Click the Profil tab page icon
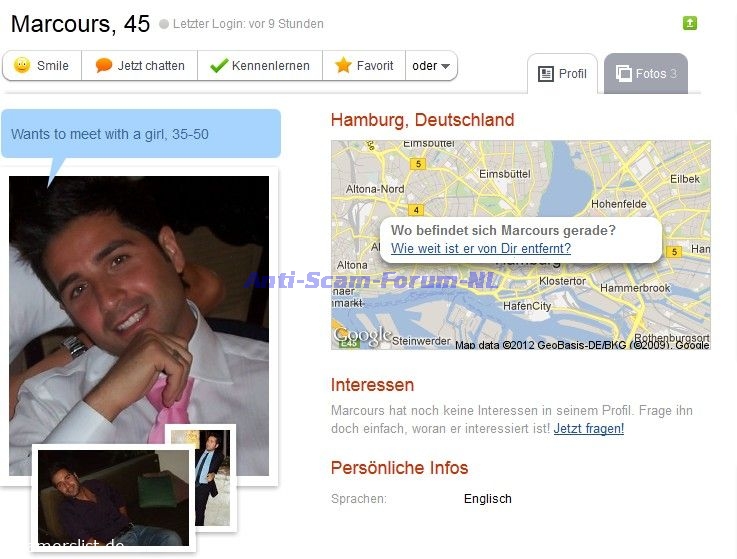This screenshot has height=559, width=737. [x=545, y=74]
